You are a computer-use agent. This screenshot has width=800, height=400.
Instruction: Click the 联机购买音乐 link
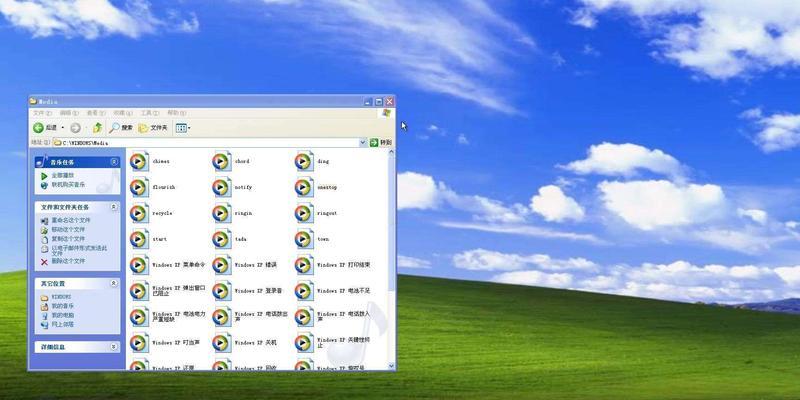pos(68,184)
